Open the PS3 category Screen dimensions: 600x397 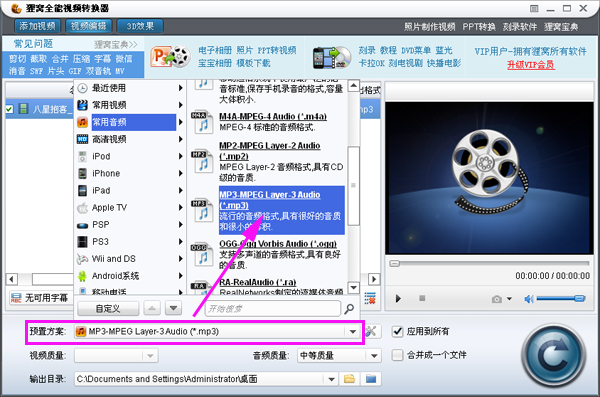130,242
